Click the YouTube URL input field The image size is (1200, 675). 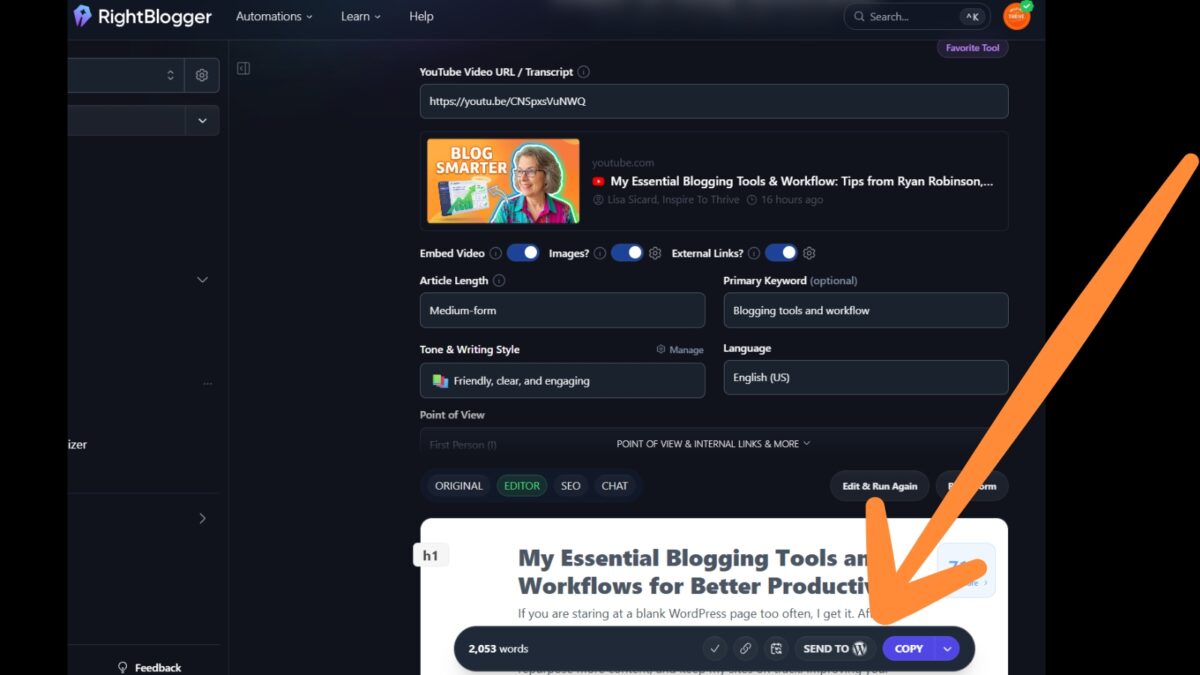point(714,101)
